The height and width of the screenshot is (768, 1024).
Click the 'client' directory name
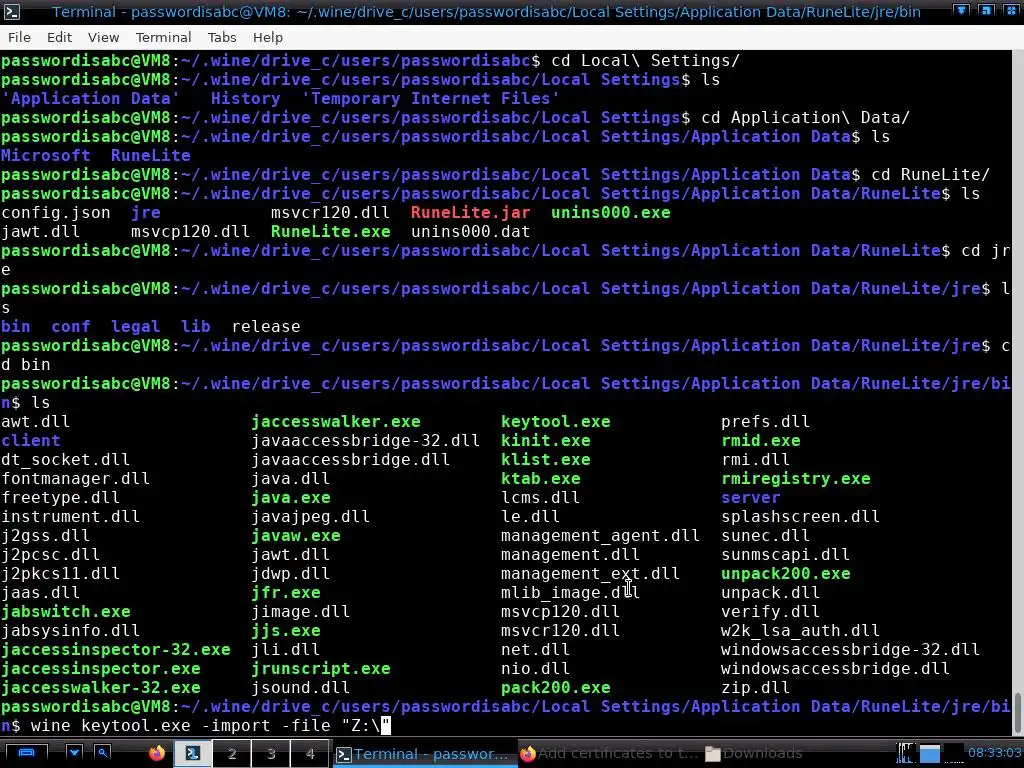point(31,441)
